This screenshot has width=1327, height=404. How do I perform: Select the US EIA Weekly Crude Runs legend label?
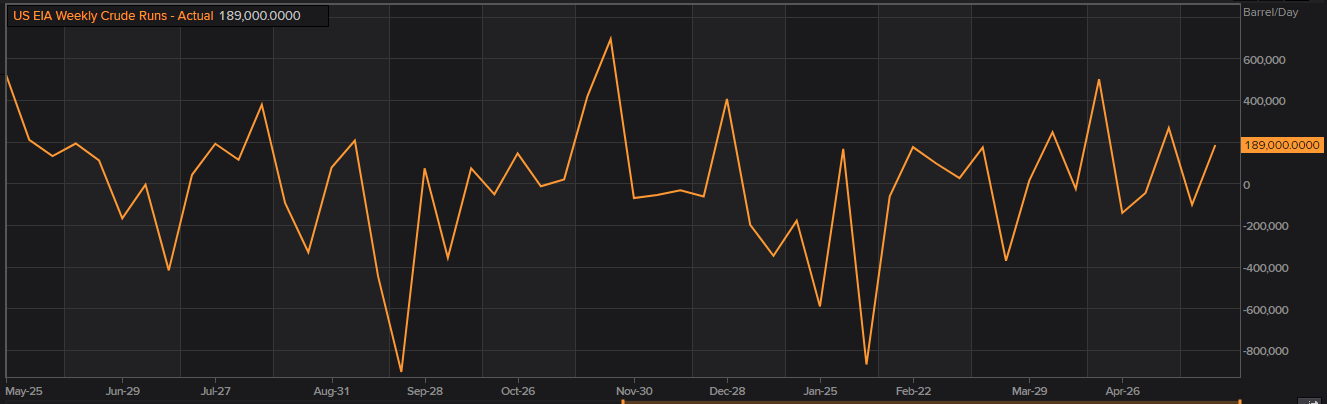112,16
